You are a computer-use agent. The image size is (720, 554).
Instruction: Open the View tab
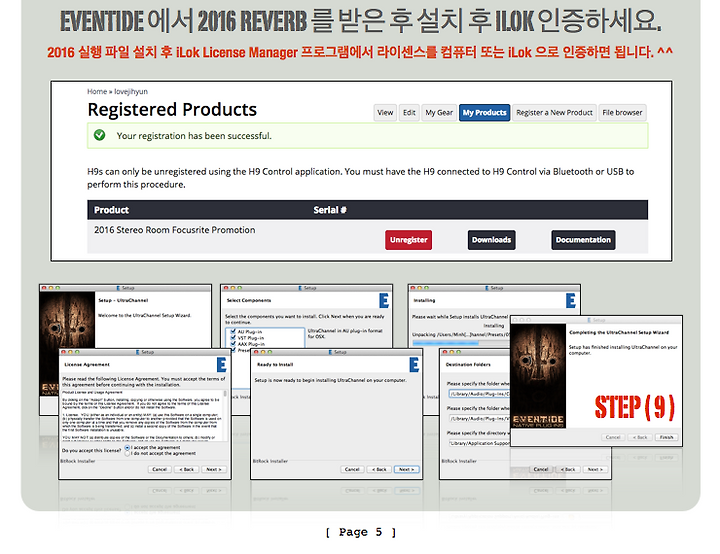pos(385,113)
